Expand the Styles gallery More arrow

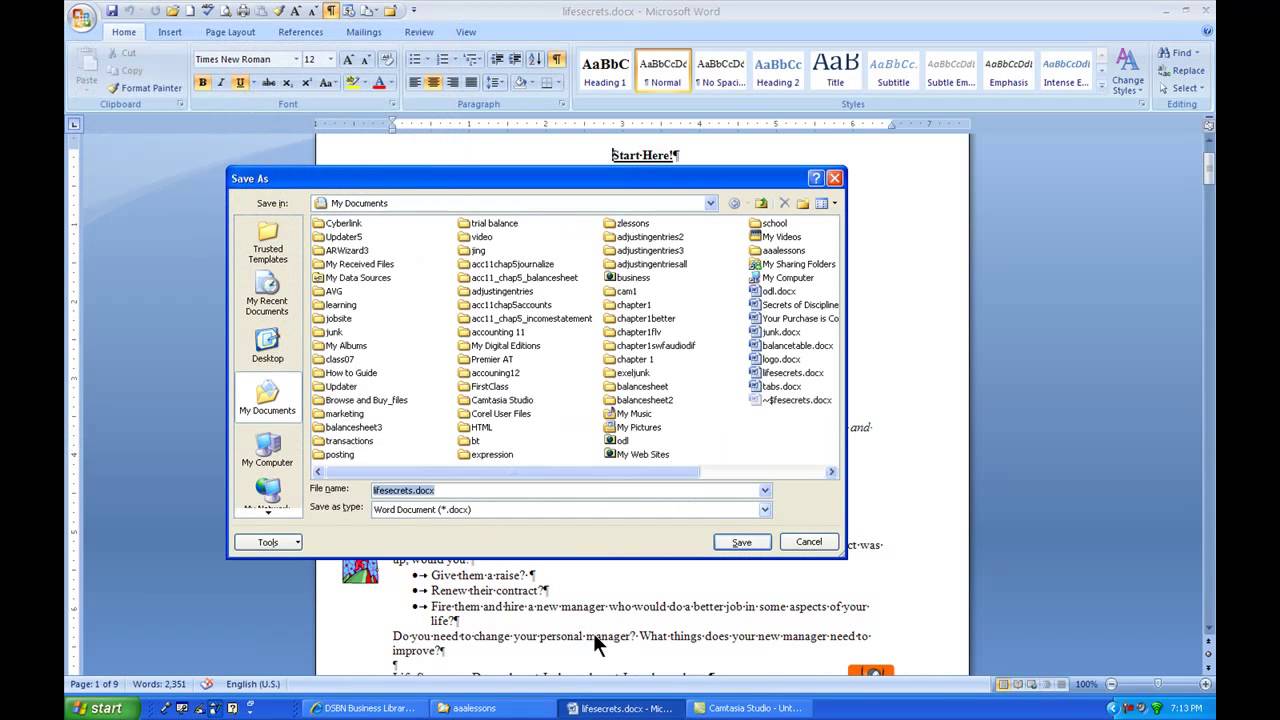coord(1100,86)
